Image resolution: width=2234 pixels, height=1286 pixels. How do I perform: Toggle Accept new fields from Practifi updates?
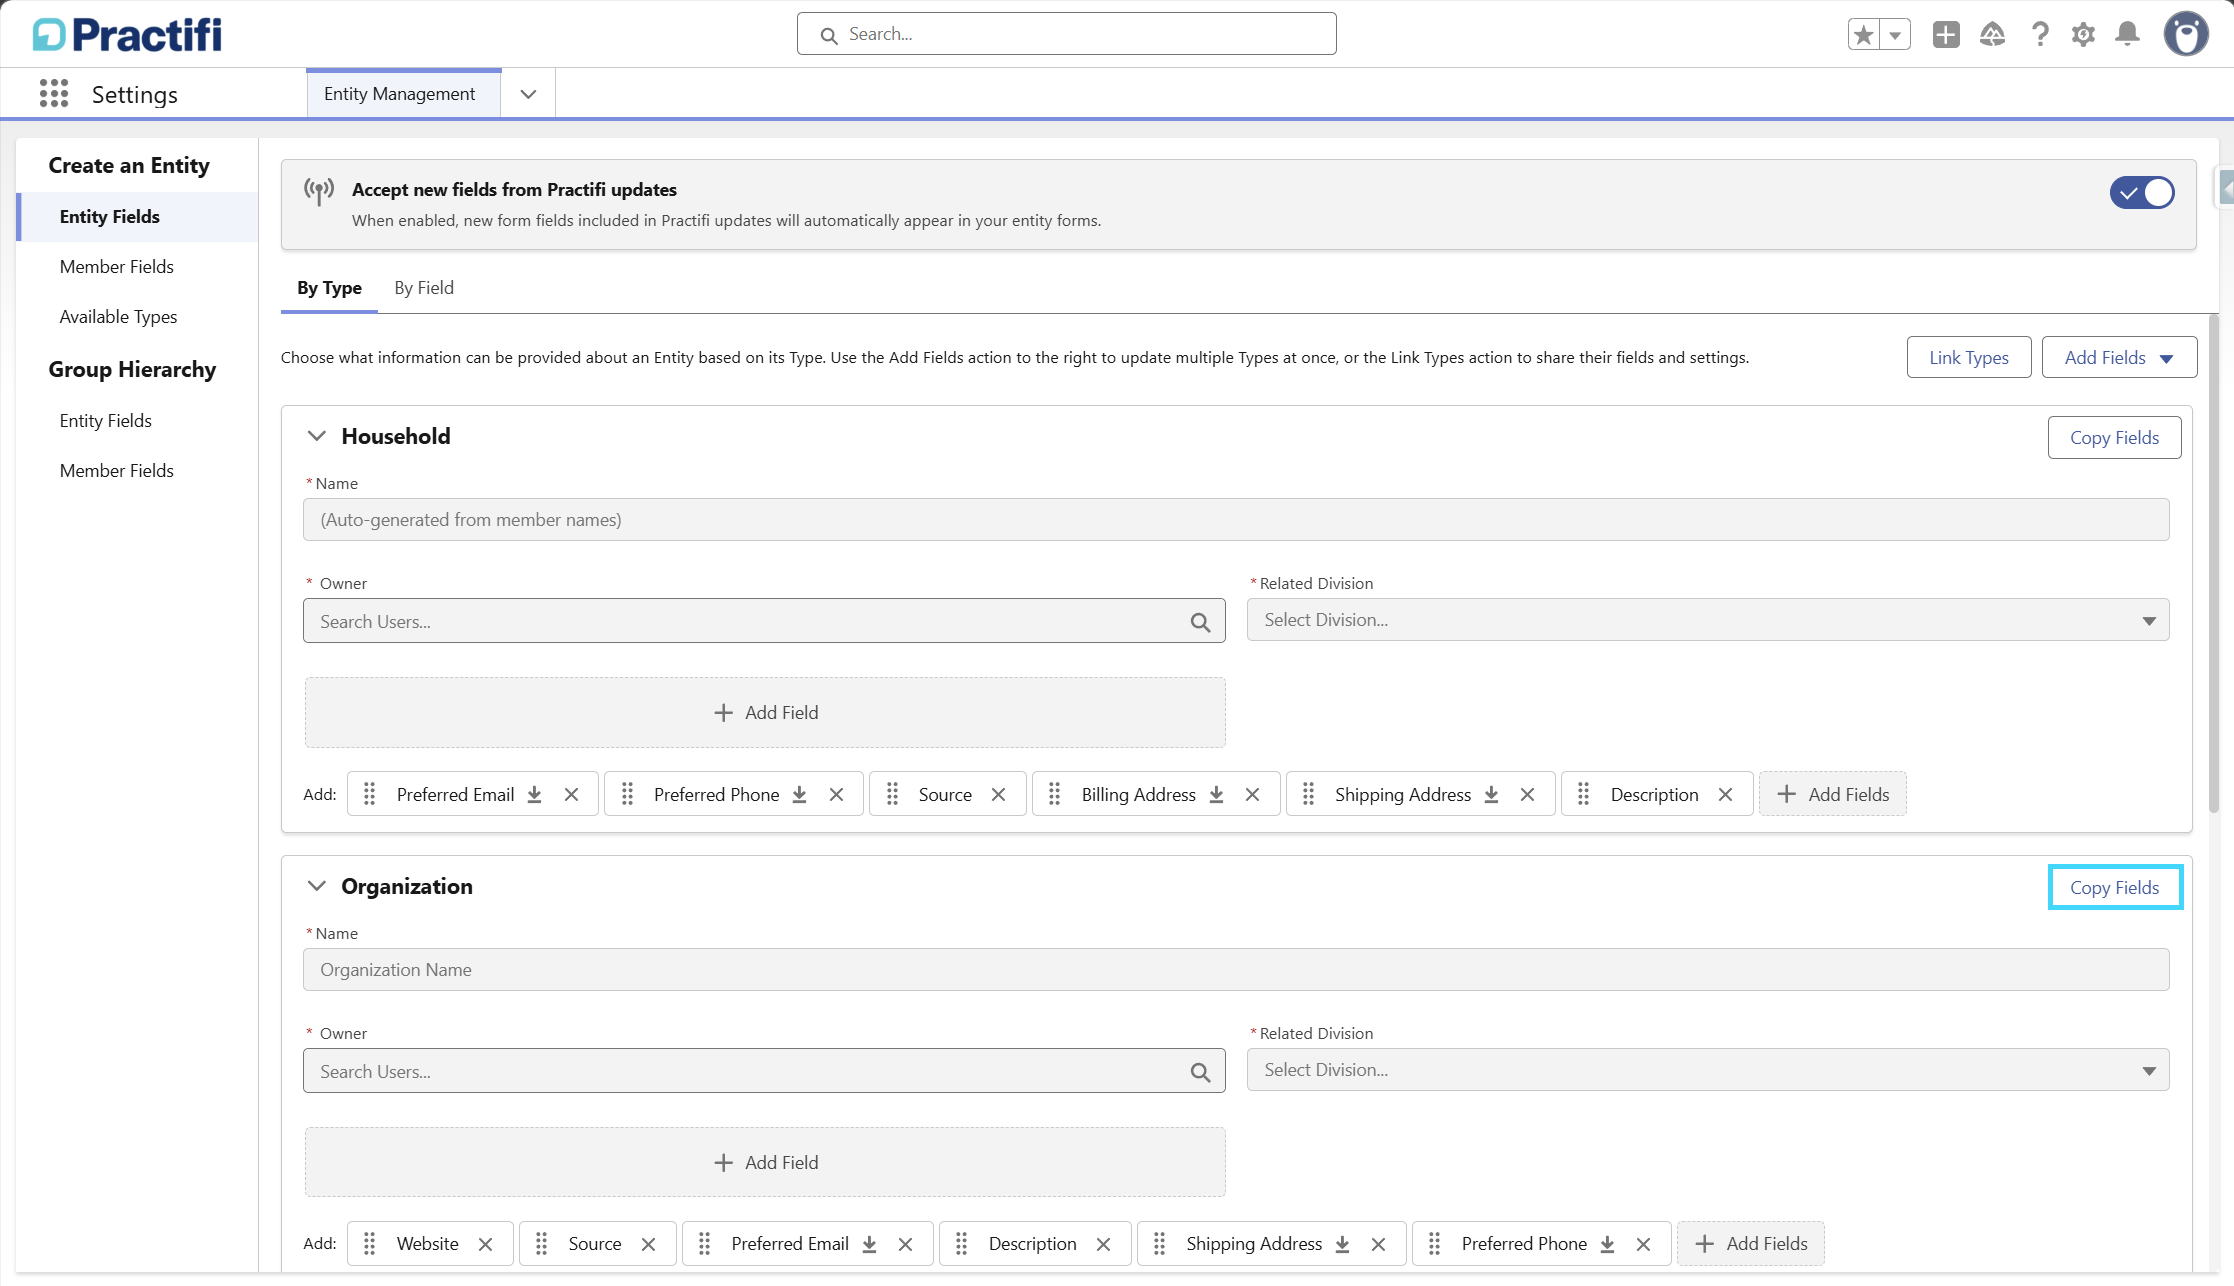click(2142, 193)
